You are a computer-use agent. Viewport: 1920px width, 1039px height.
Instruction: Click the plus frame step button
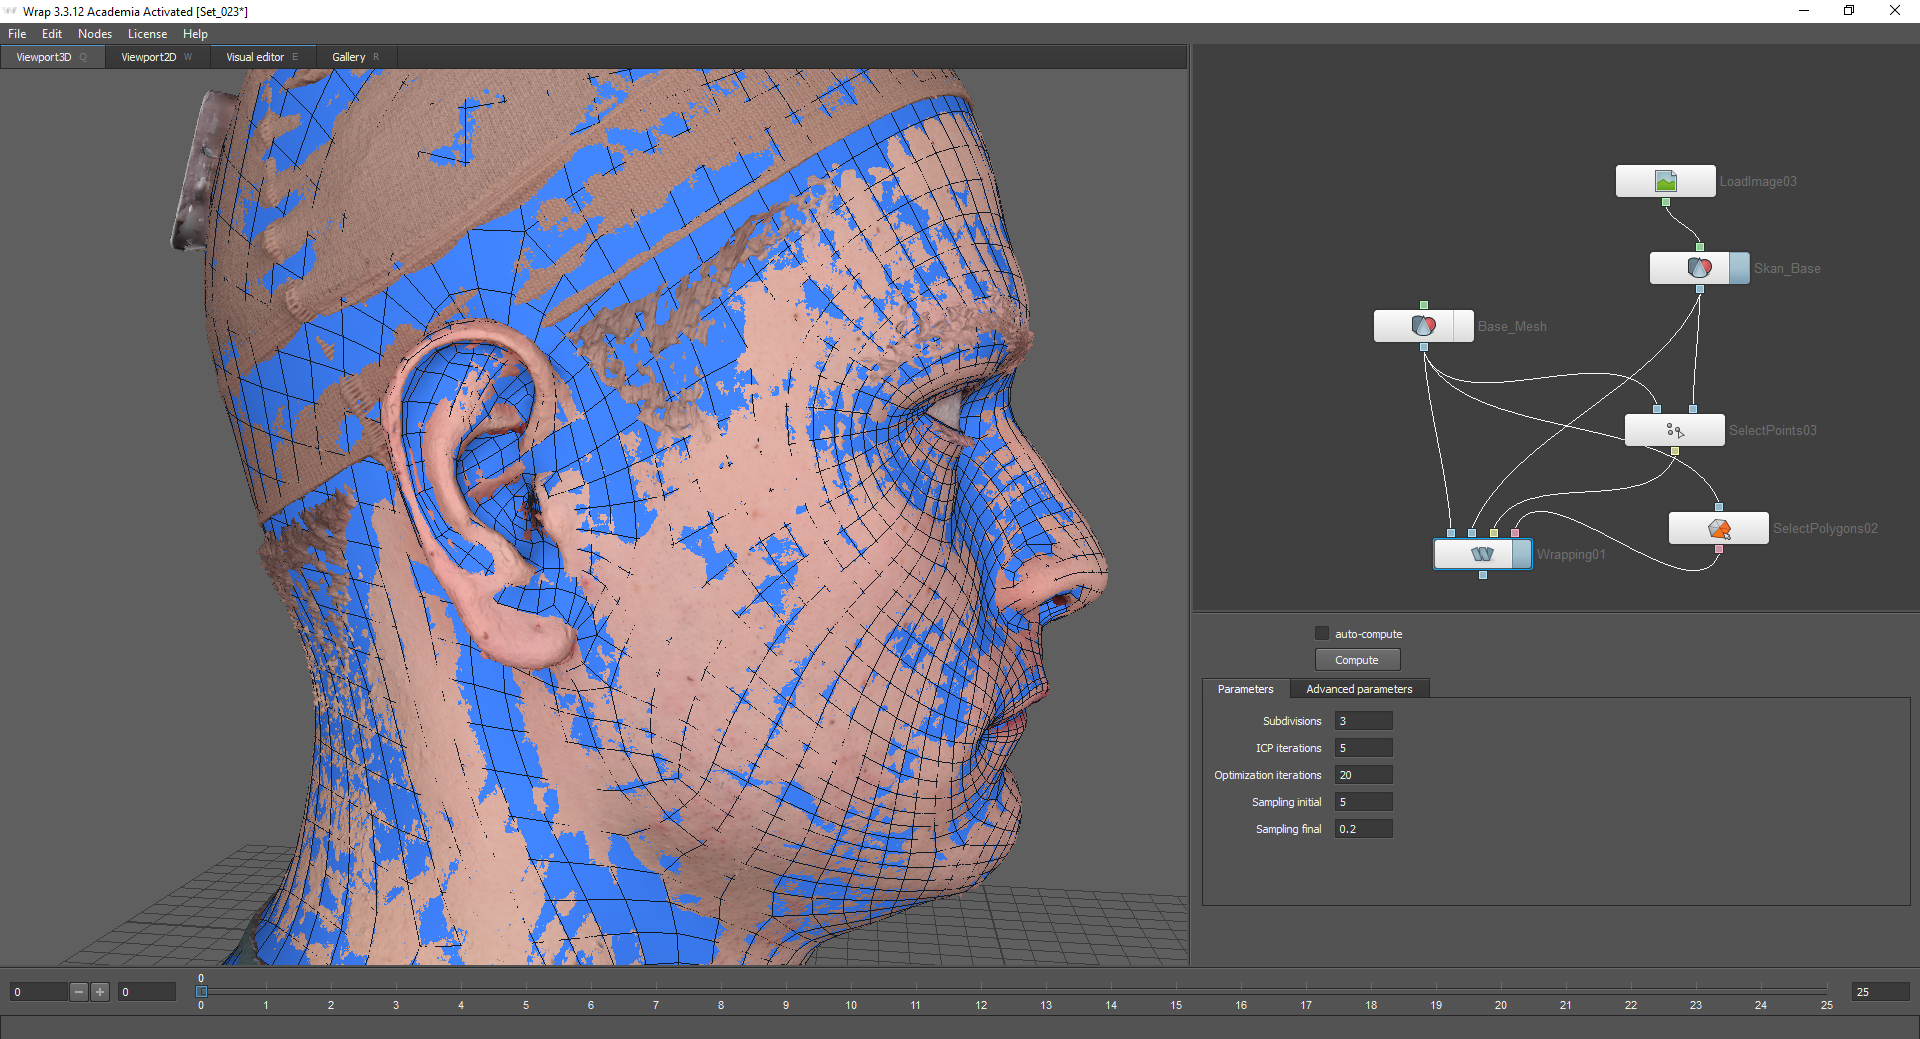click(x=100, y=992)
